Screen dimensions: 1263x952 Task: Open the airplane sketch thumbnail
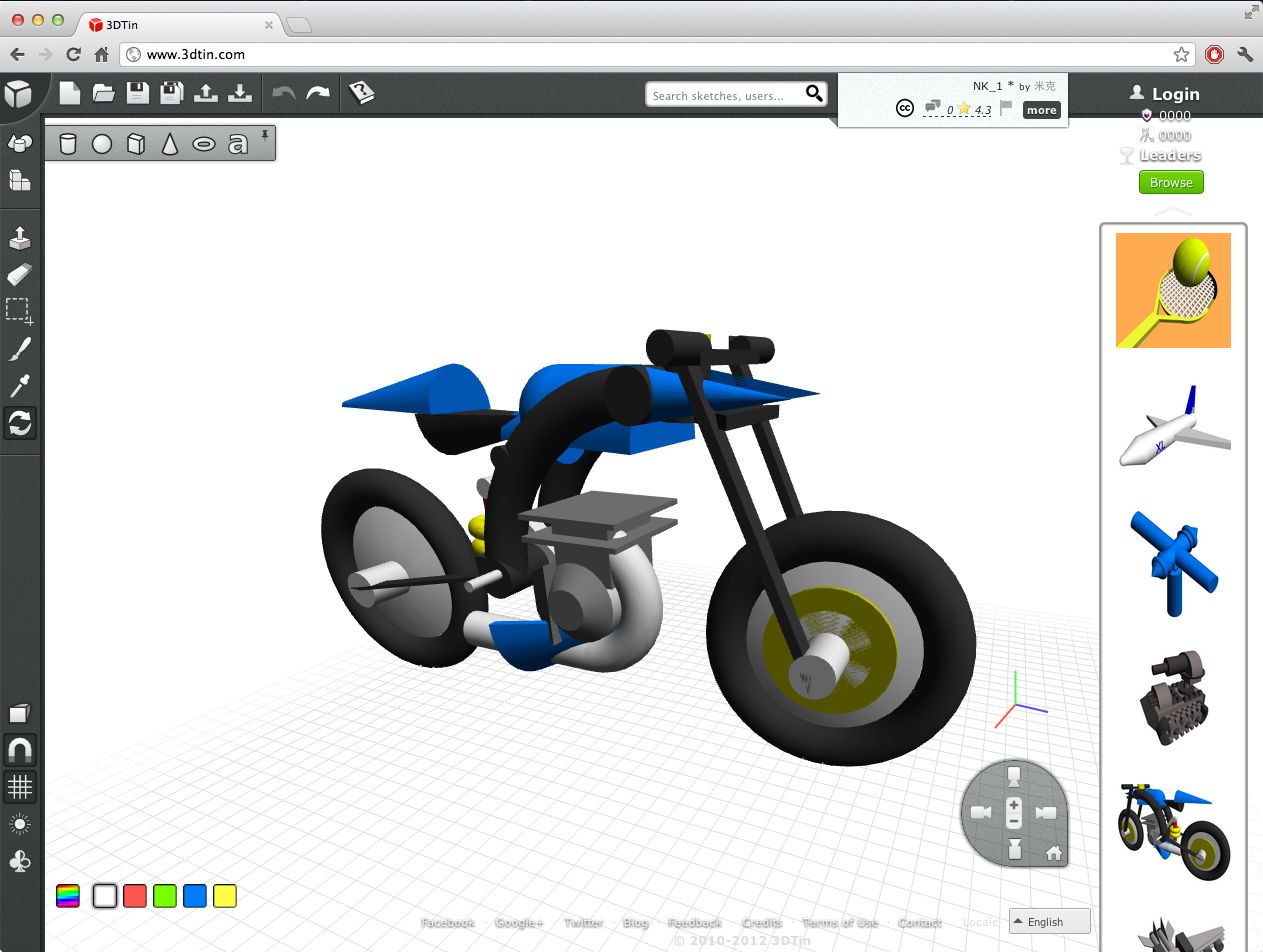click(1173, 426)
